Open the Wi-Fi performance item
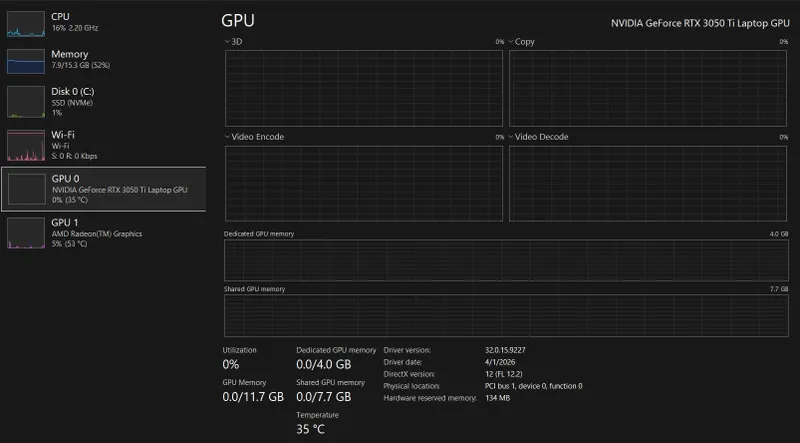 (104, 145)
